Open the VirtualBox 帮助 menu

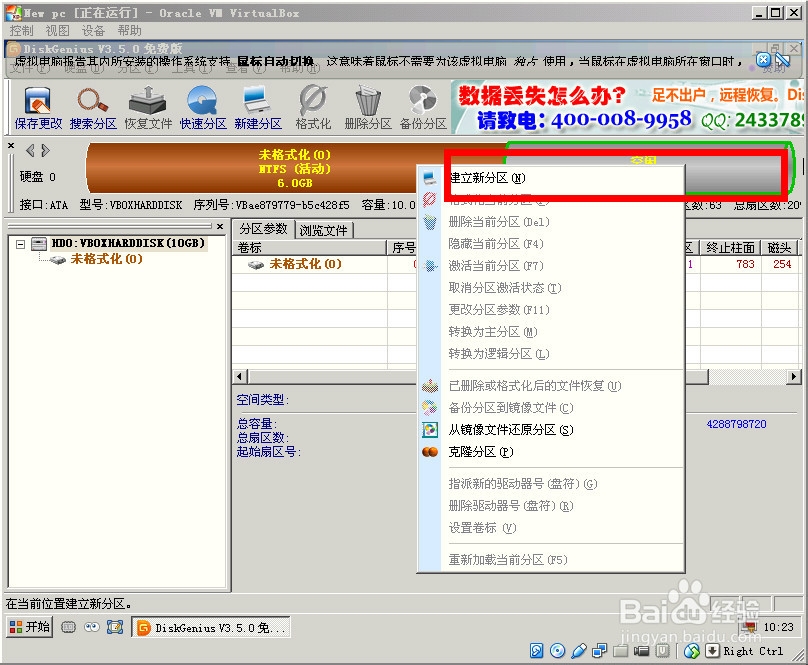click(x=129, y=31)
